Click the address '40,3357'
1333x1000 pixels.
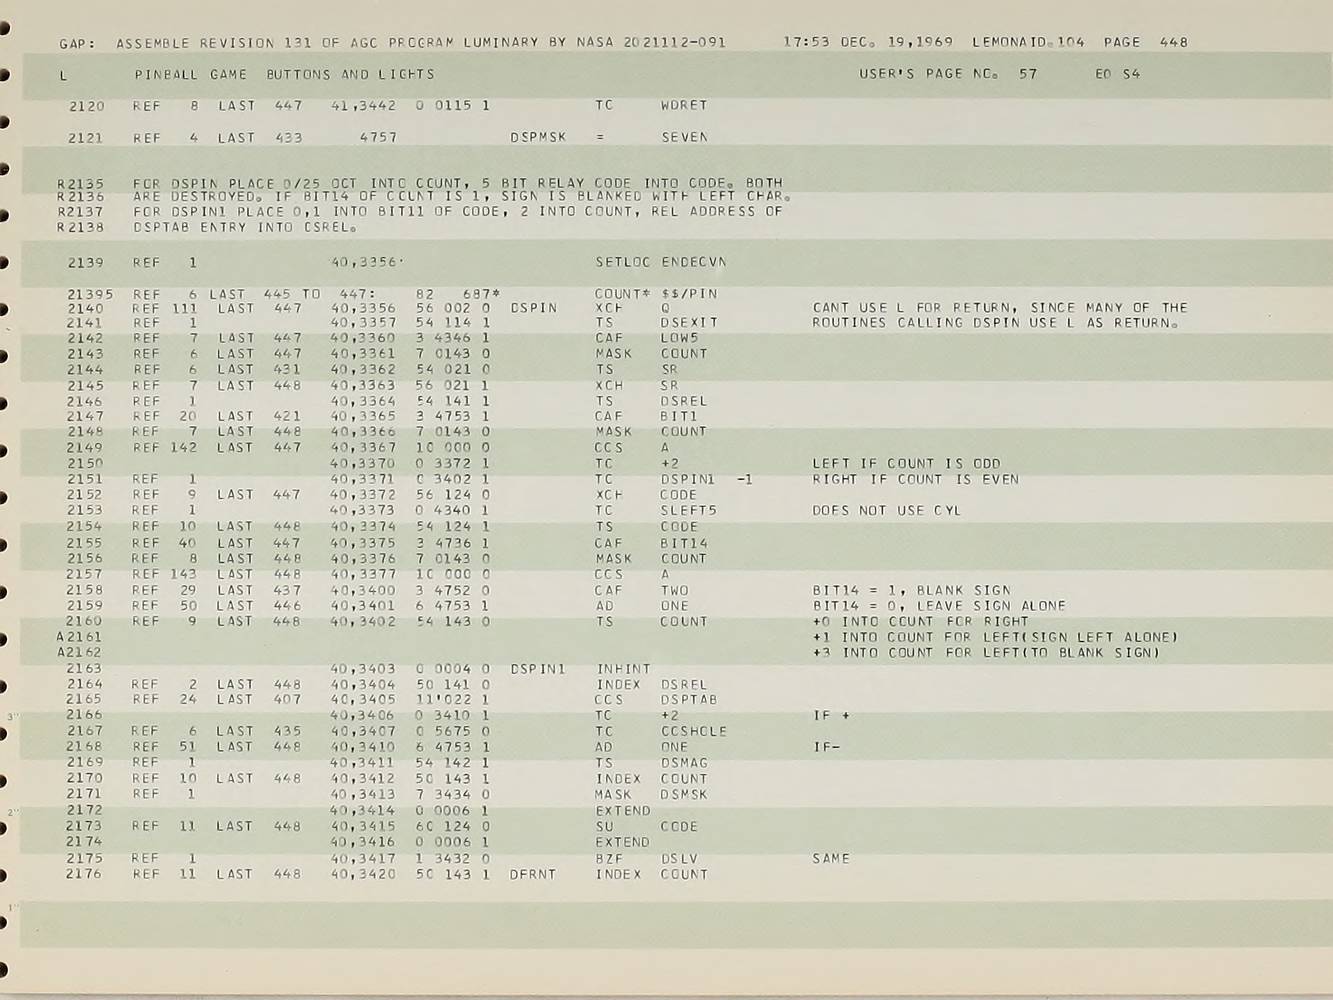tap(363, 323)
